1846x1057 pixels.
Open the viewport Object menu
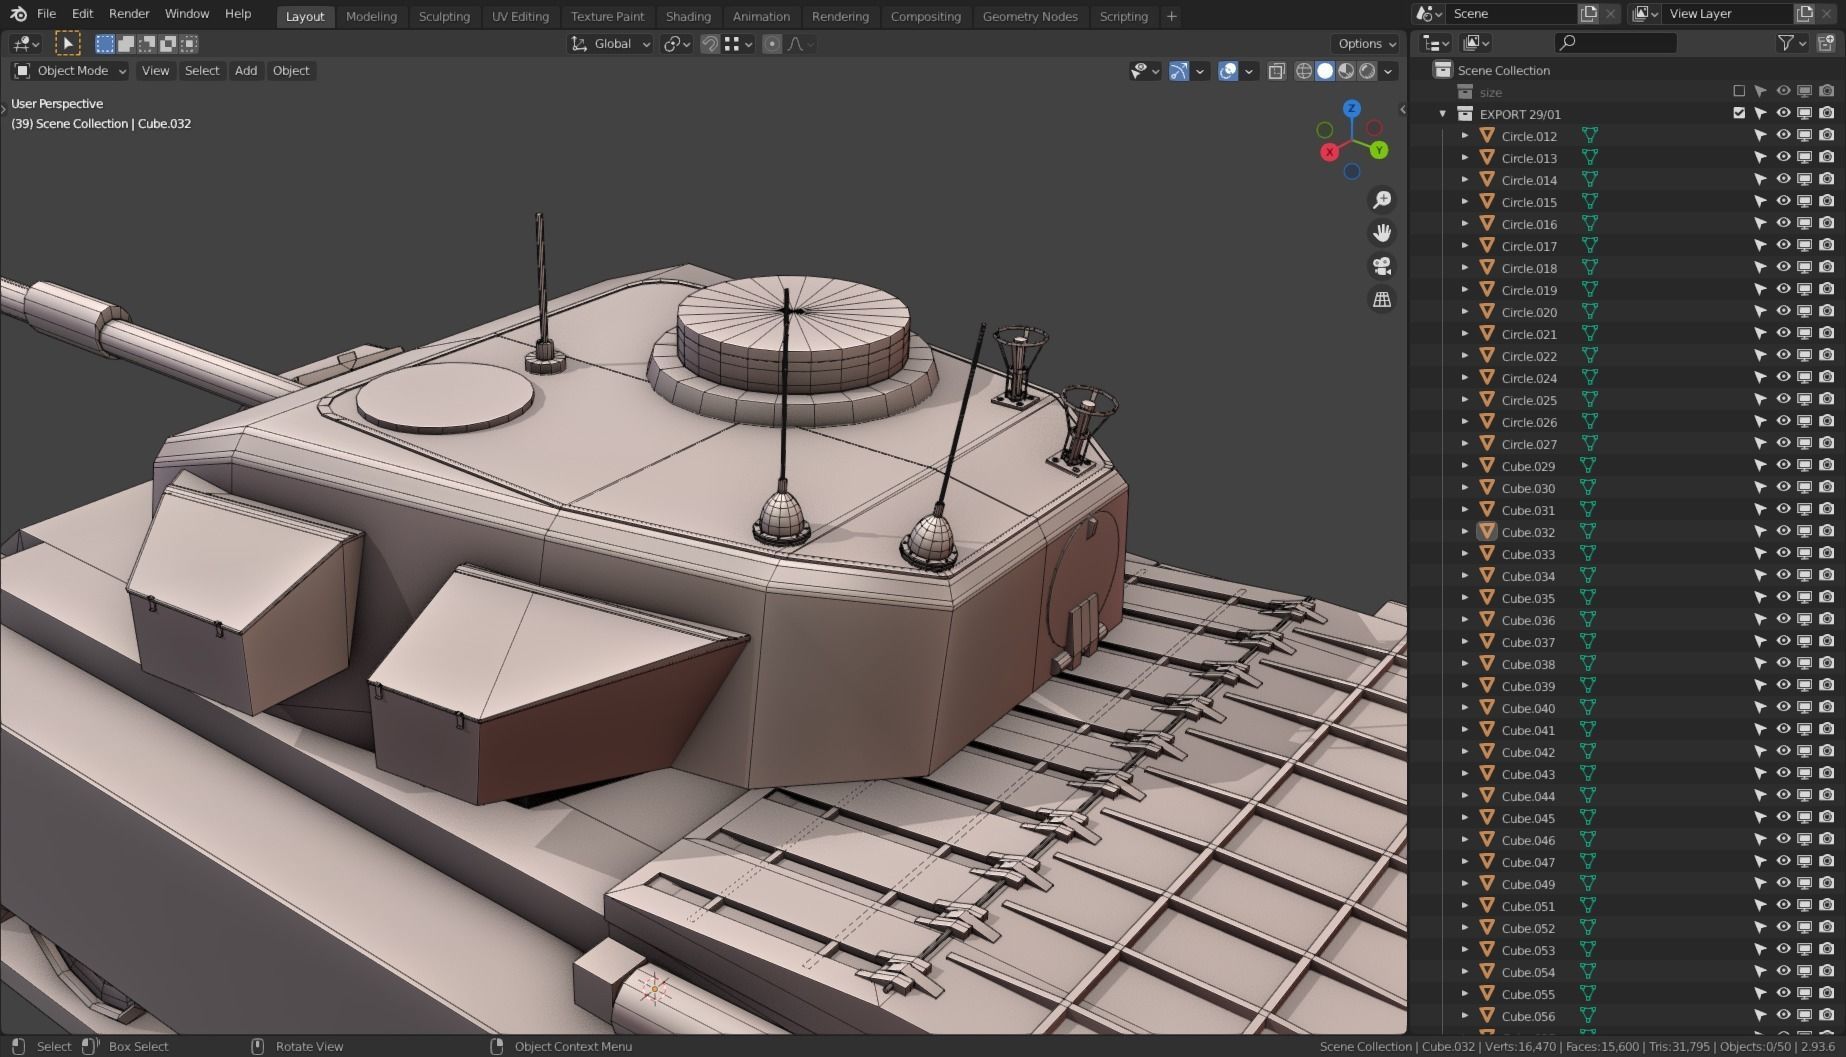click(x=291, y=71)
